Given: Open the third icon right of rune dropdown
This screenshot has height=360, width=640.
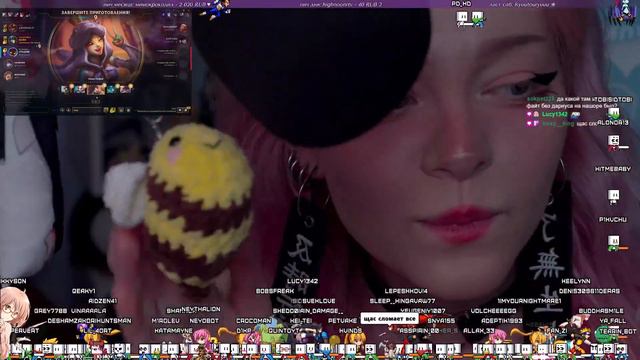Looking at the screenshot, I should click(x=121, y=110).
